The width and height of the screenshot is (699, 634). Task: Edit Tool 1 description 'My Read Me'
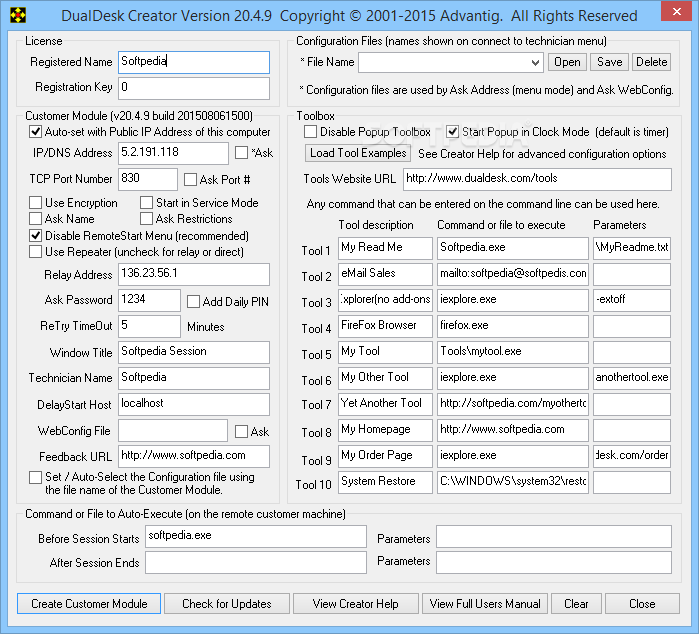385,248
